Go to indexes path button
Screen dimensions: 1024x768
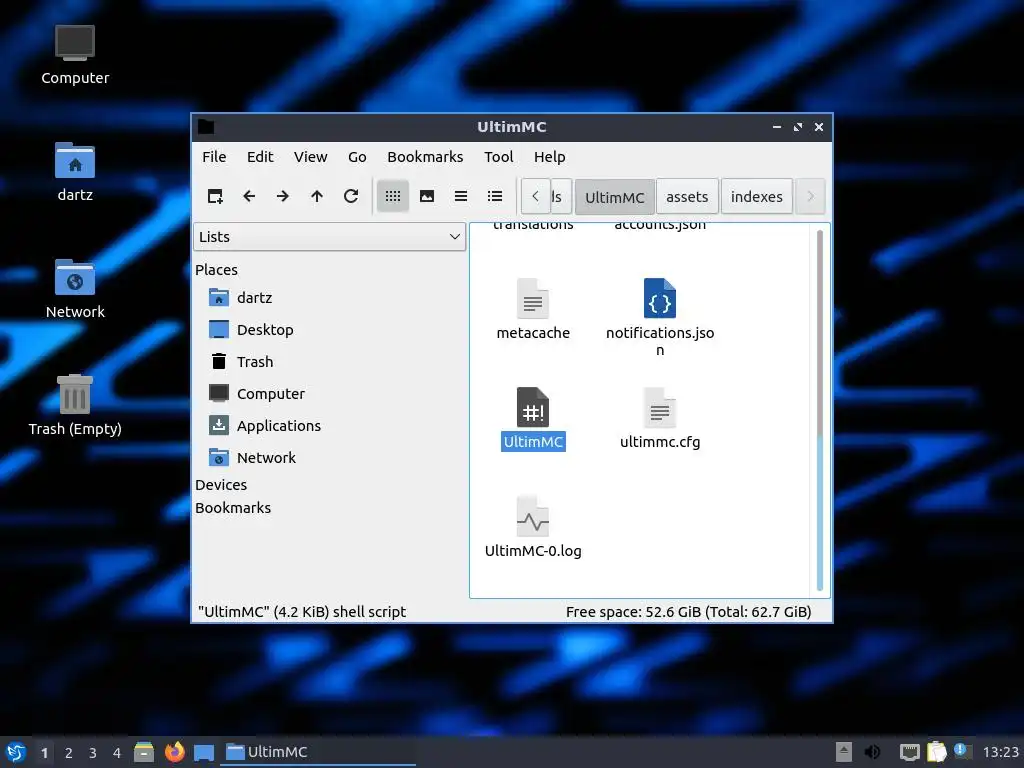(756, 197)
